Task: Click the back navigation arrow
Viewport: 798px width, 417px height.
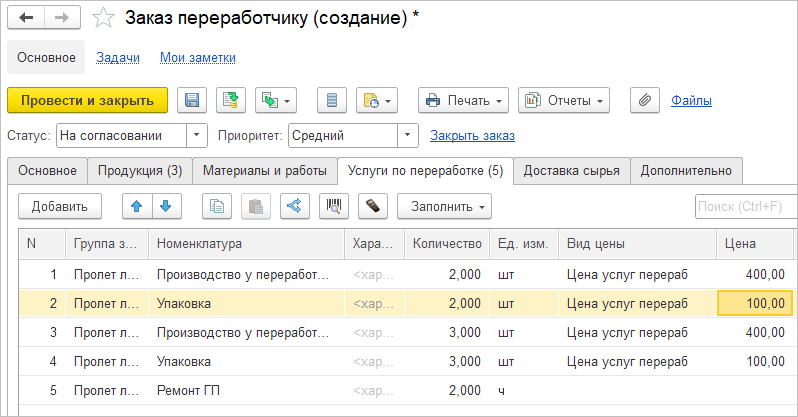Action: pyautogui.click(x=26, y=18)
